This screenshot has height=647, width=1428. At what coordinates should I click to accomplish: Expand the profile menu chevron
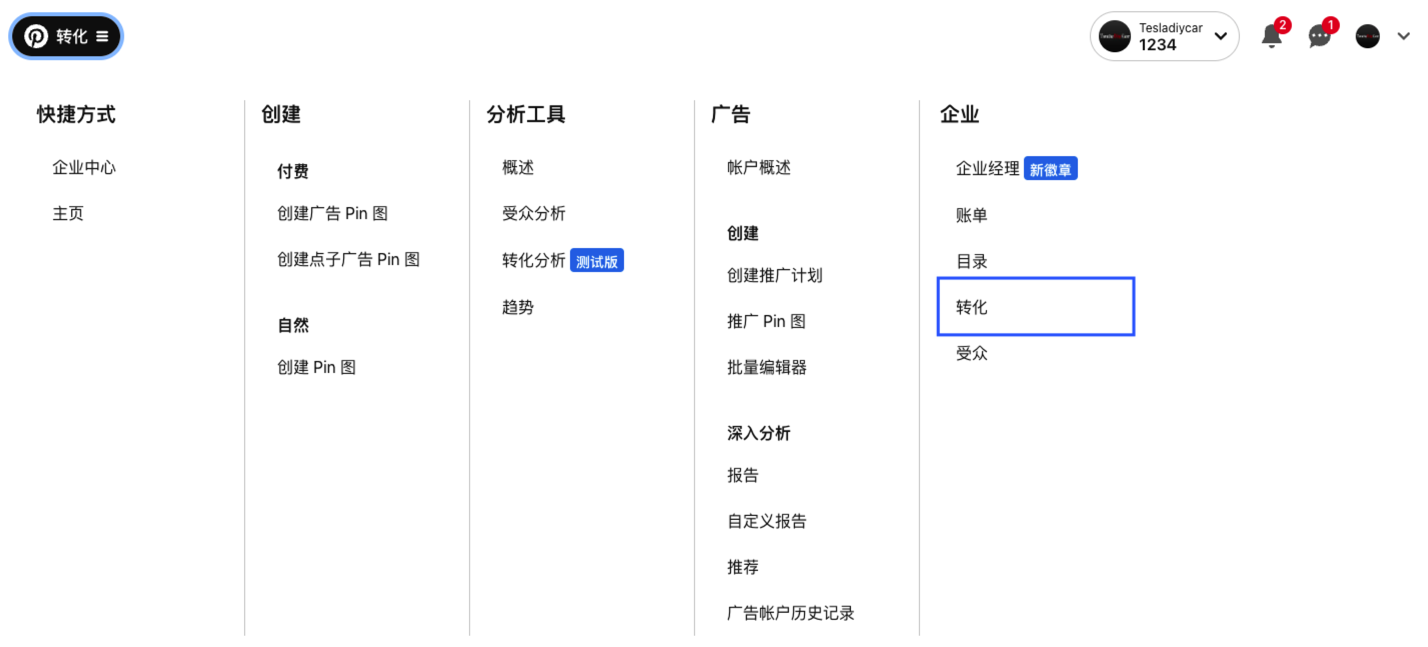pyautogui.click(x=1402, y=37)
